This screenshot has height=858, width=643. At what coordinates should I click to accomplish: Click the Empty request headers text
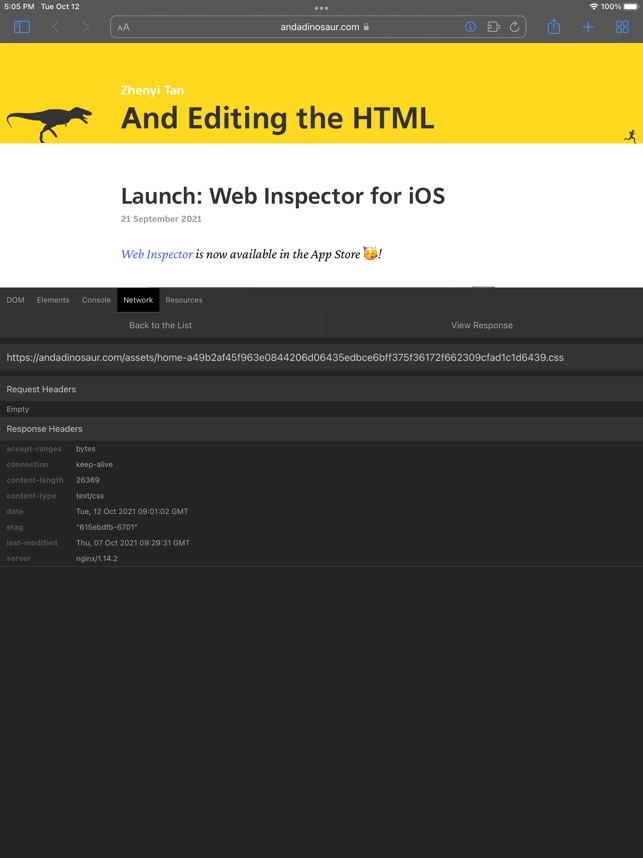tap(18, 409)
